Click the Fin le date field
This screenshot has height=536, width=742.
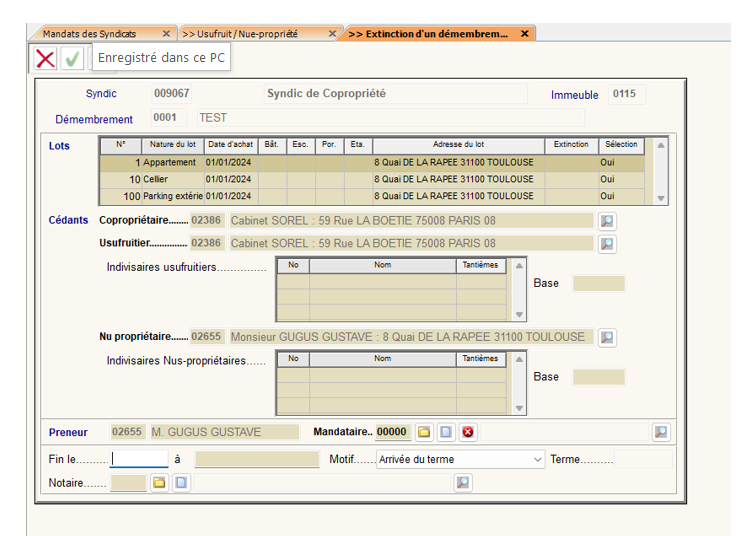[x=140, y=459]
